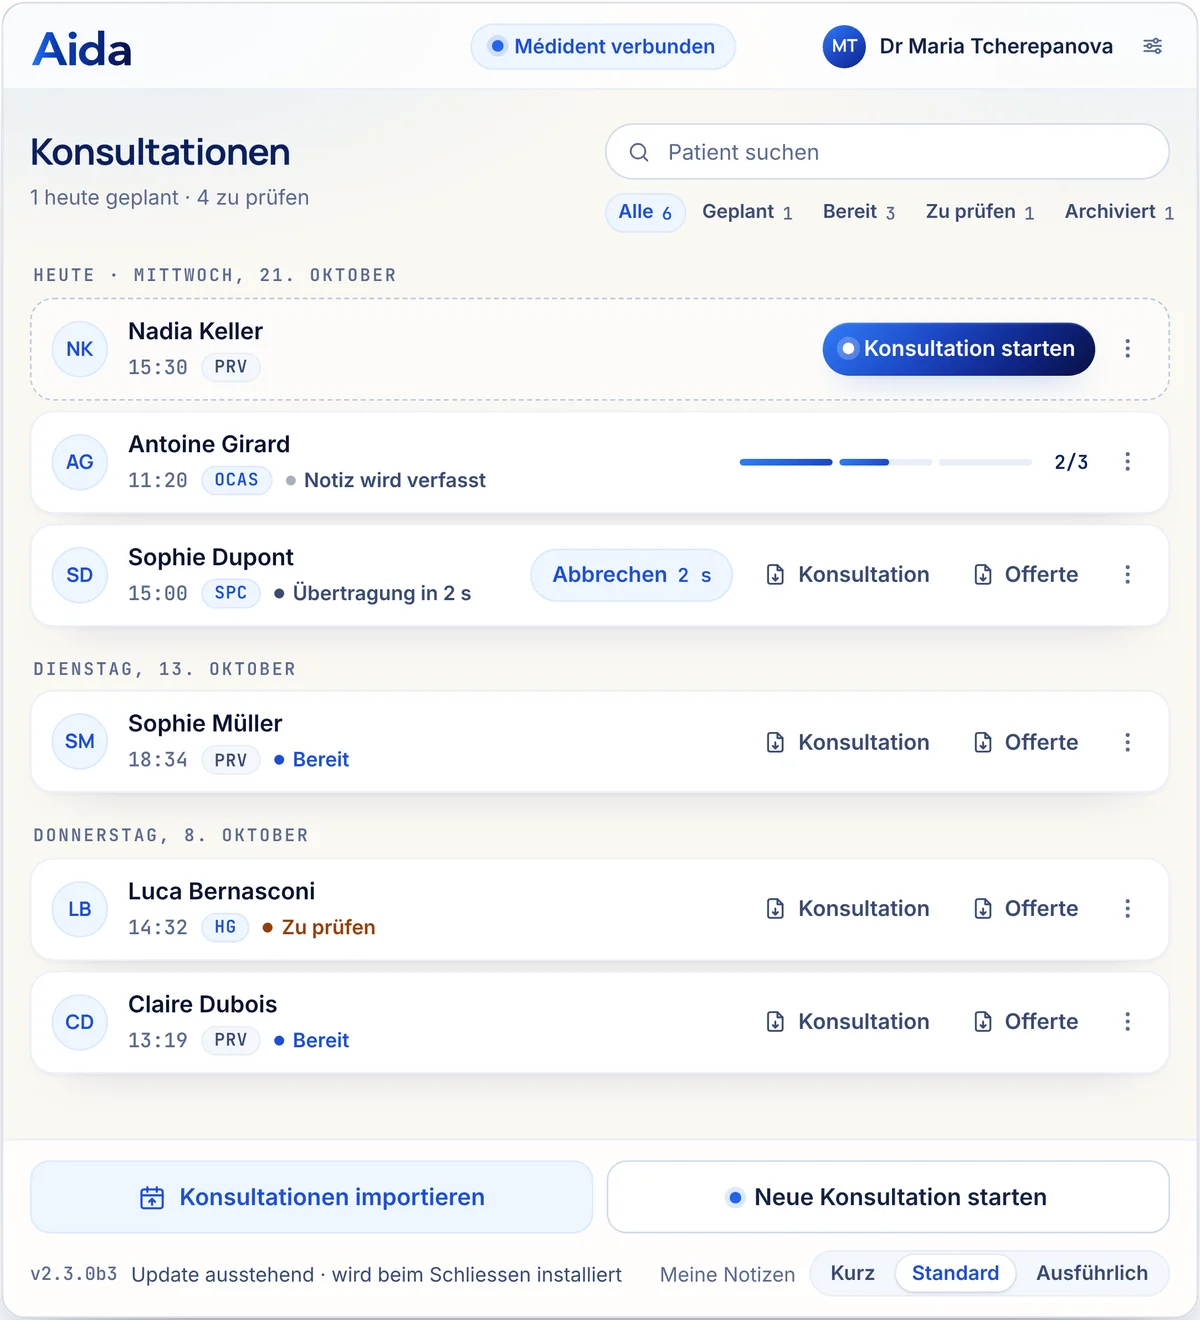Cancel the transfer for Sophie Dupont
1200x1320 pixels.
tap(632, 575)
